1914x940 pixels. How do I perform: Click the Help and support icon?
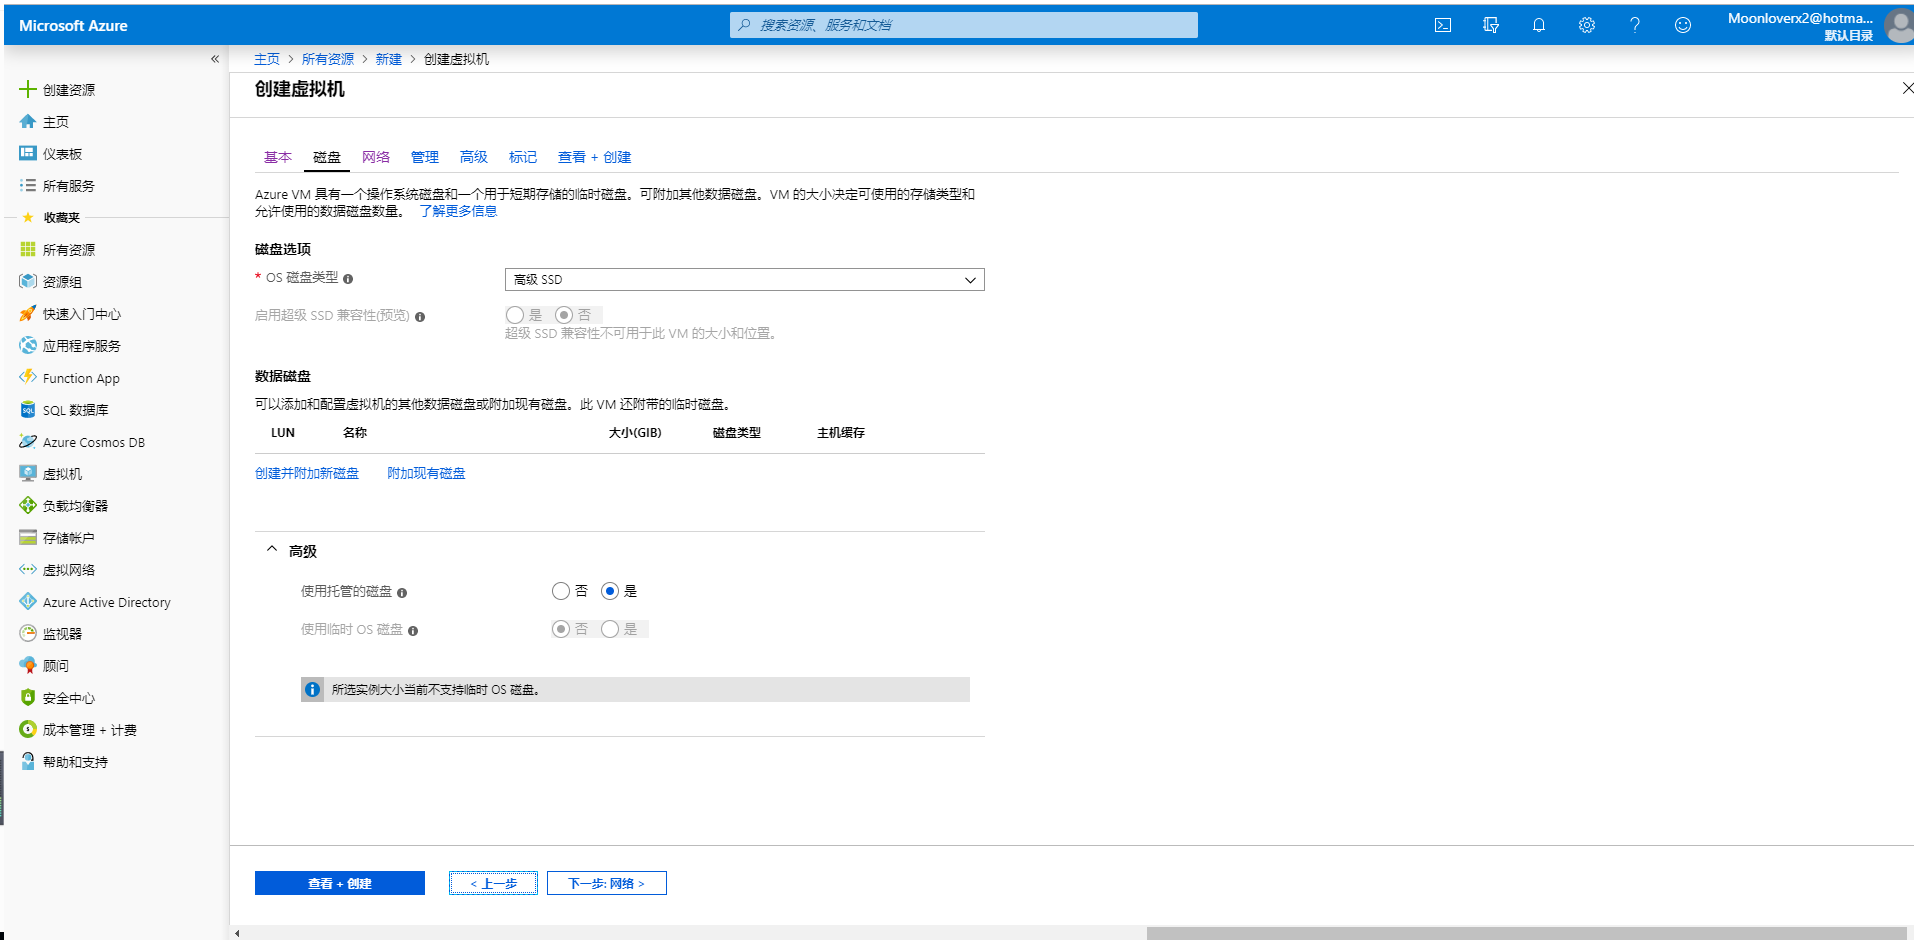(x=28, y=761)
